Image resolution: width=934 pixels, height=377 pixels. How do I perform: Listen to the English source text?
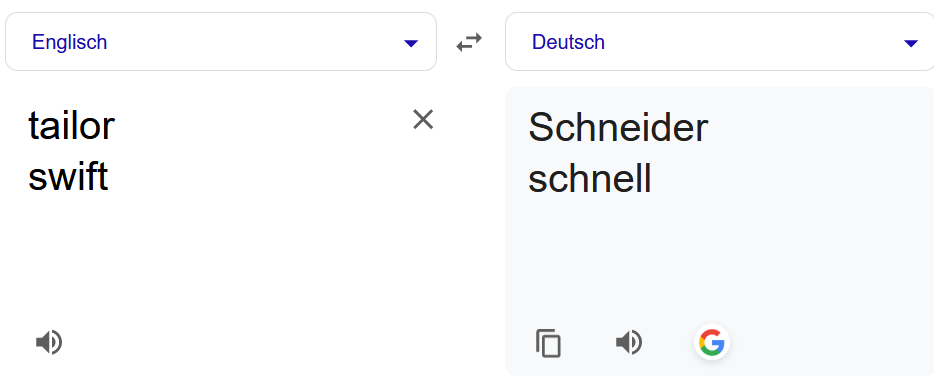tap(49, 342)
